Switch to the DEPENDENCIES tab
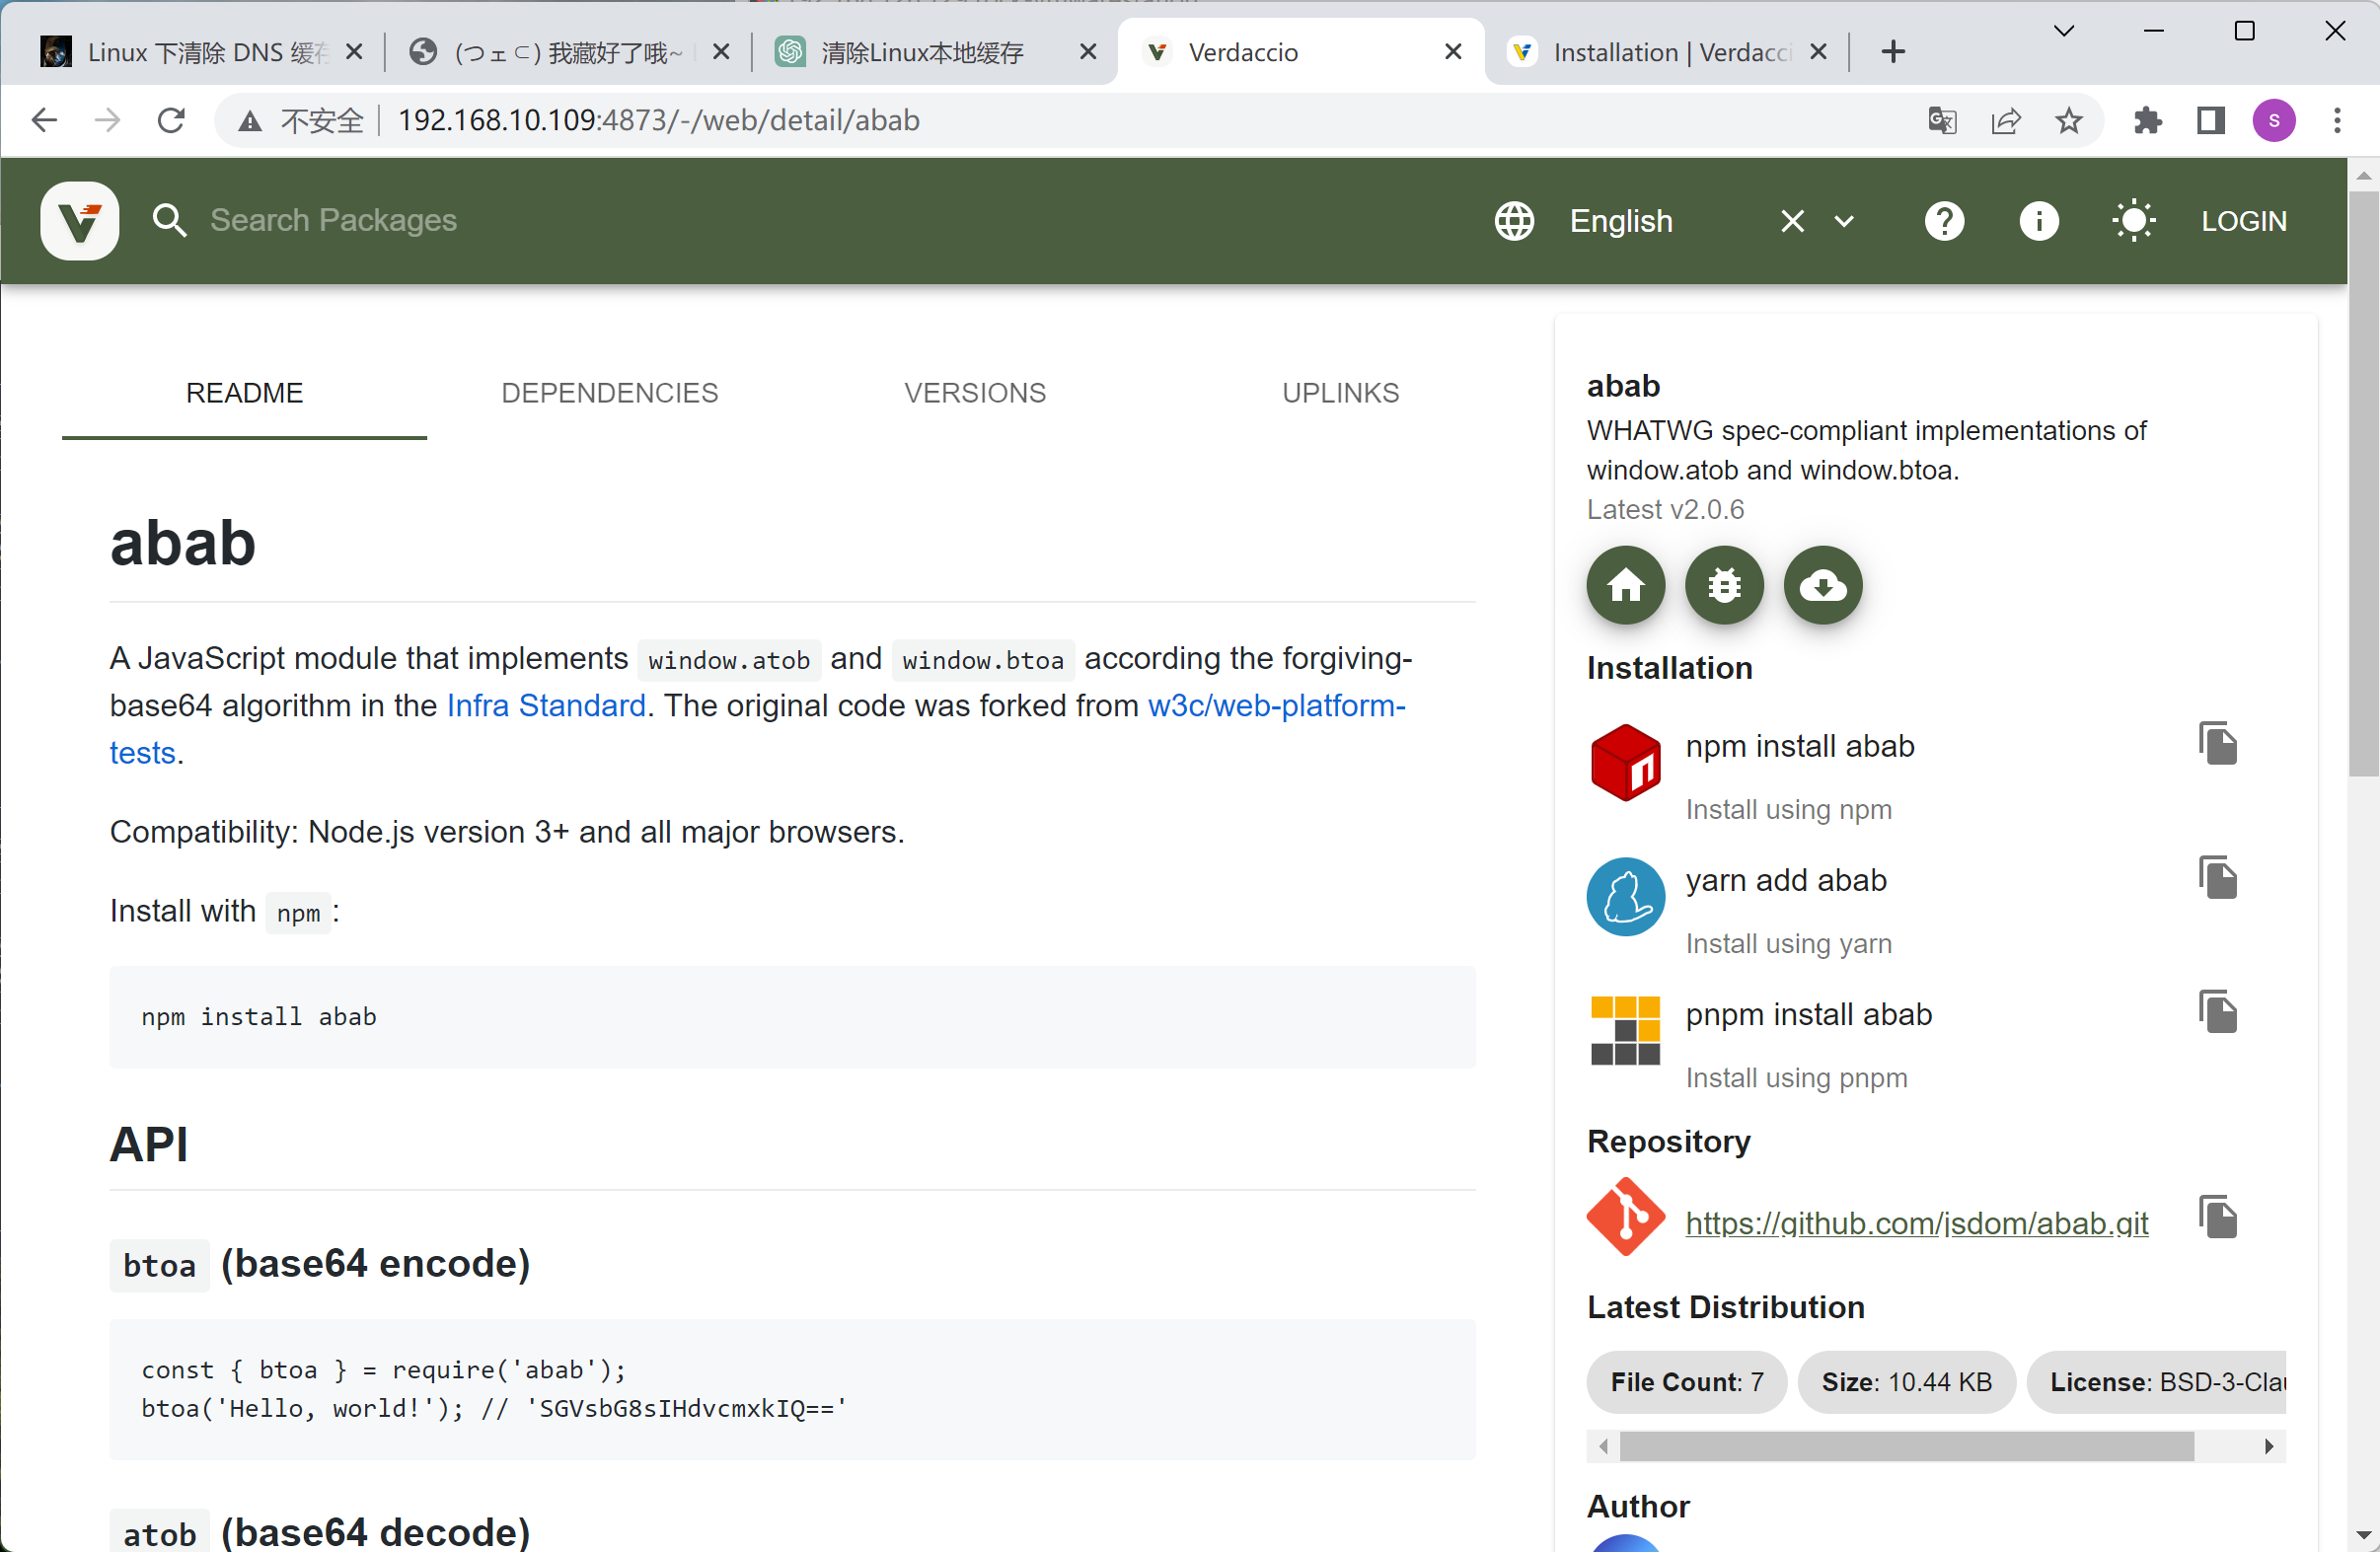This screenshot has width=2380, height=1552. pos(609,393)
